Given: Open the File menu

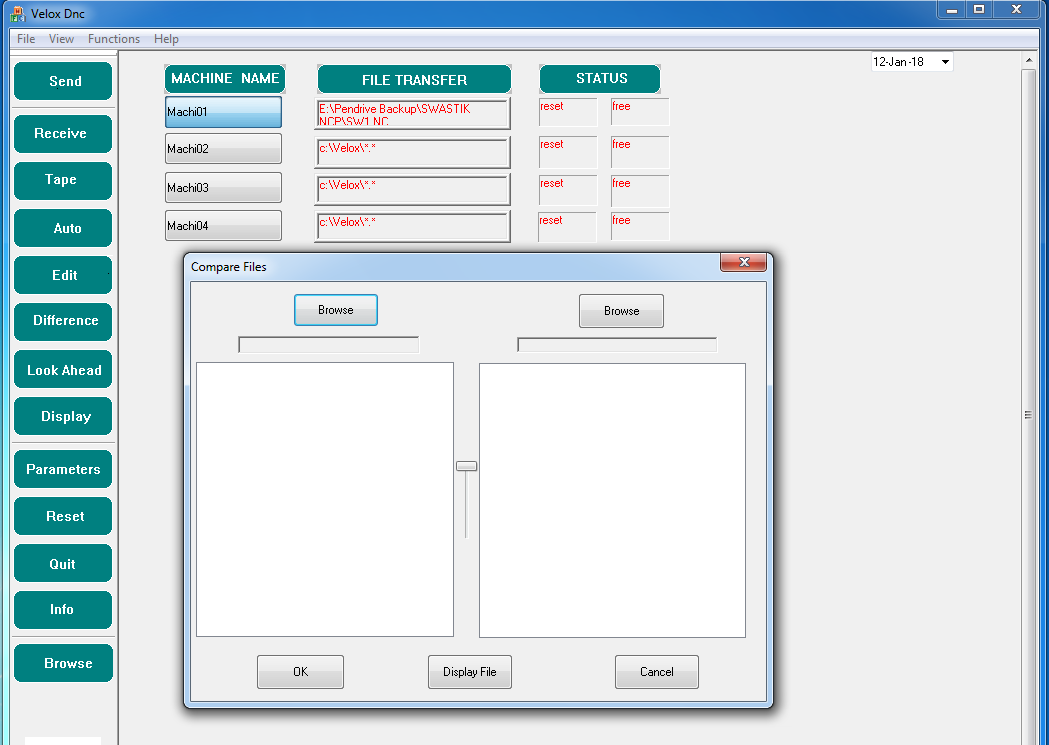Looking at the screenshot, I should (x=26, y=39).
